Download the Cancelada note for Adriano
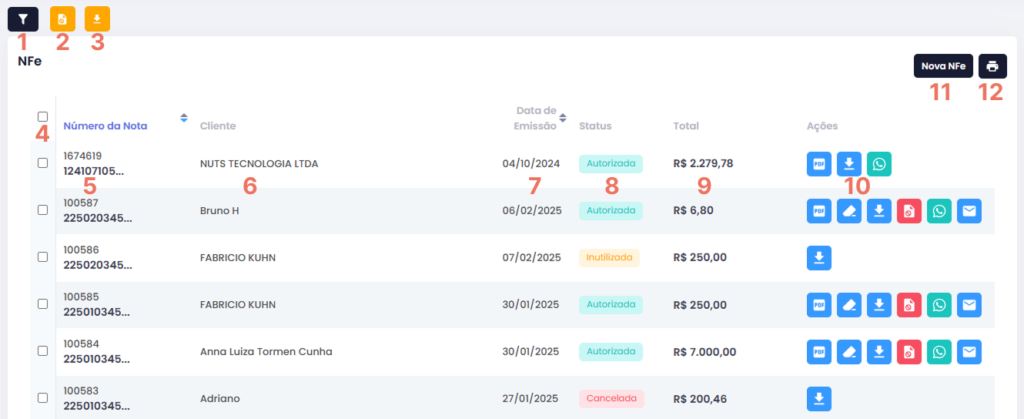The width and height of the screenshot is (1024, 419). coord(819,399)
